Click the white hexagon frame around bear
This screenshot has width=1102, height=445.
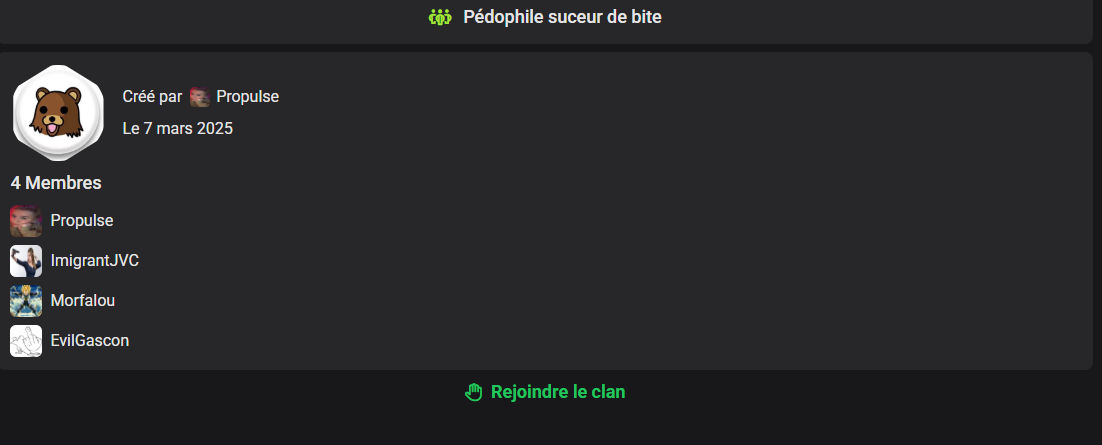coord(58,112)
